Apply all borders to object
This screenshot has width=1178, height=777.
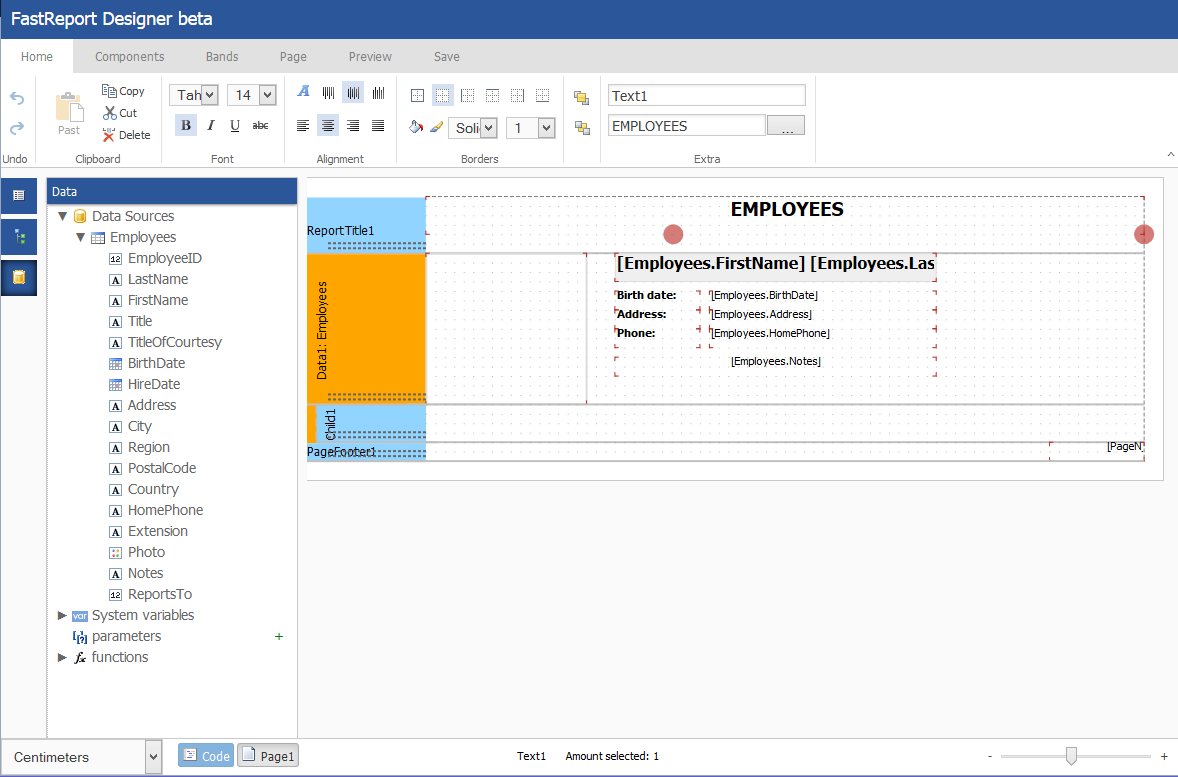418,95
